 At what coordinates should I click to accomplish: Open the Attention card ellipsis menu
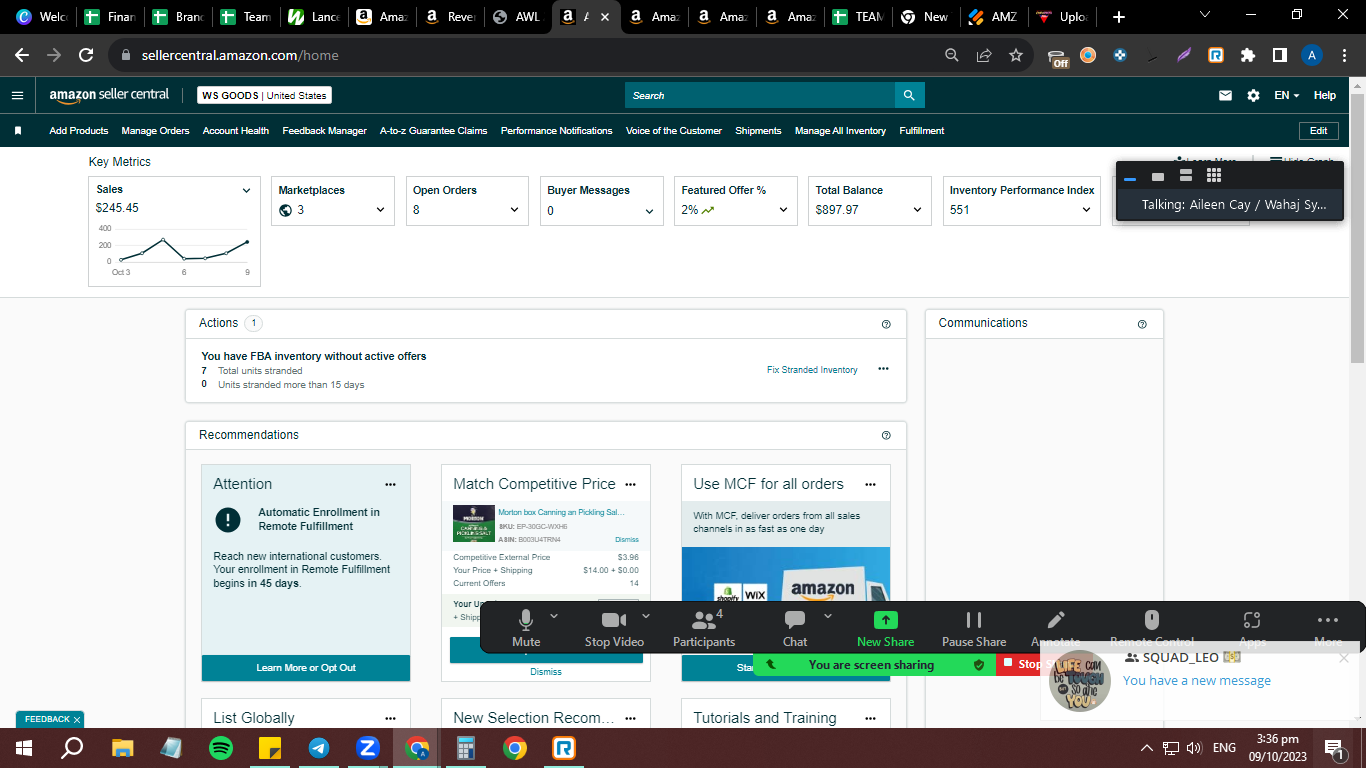[390, 484]
